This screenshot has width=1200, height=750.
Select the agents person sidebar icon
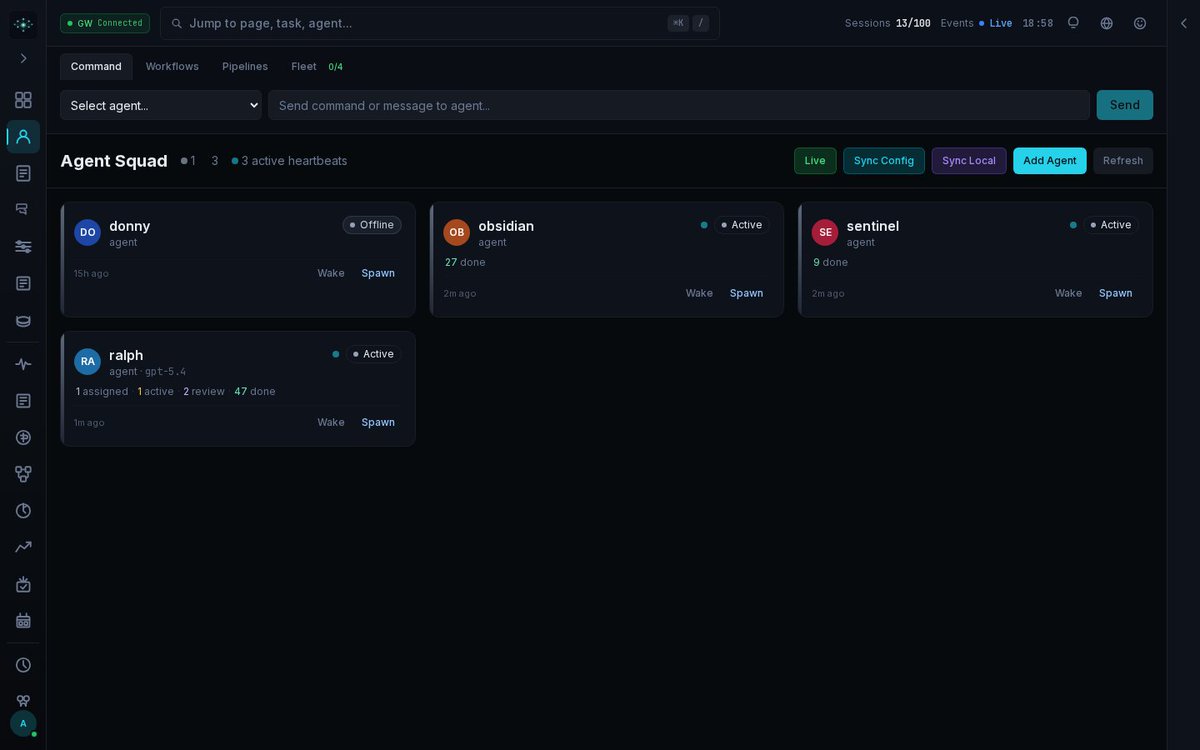point(23,136)
